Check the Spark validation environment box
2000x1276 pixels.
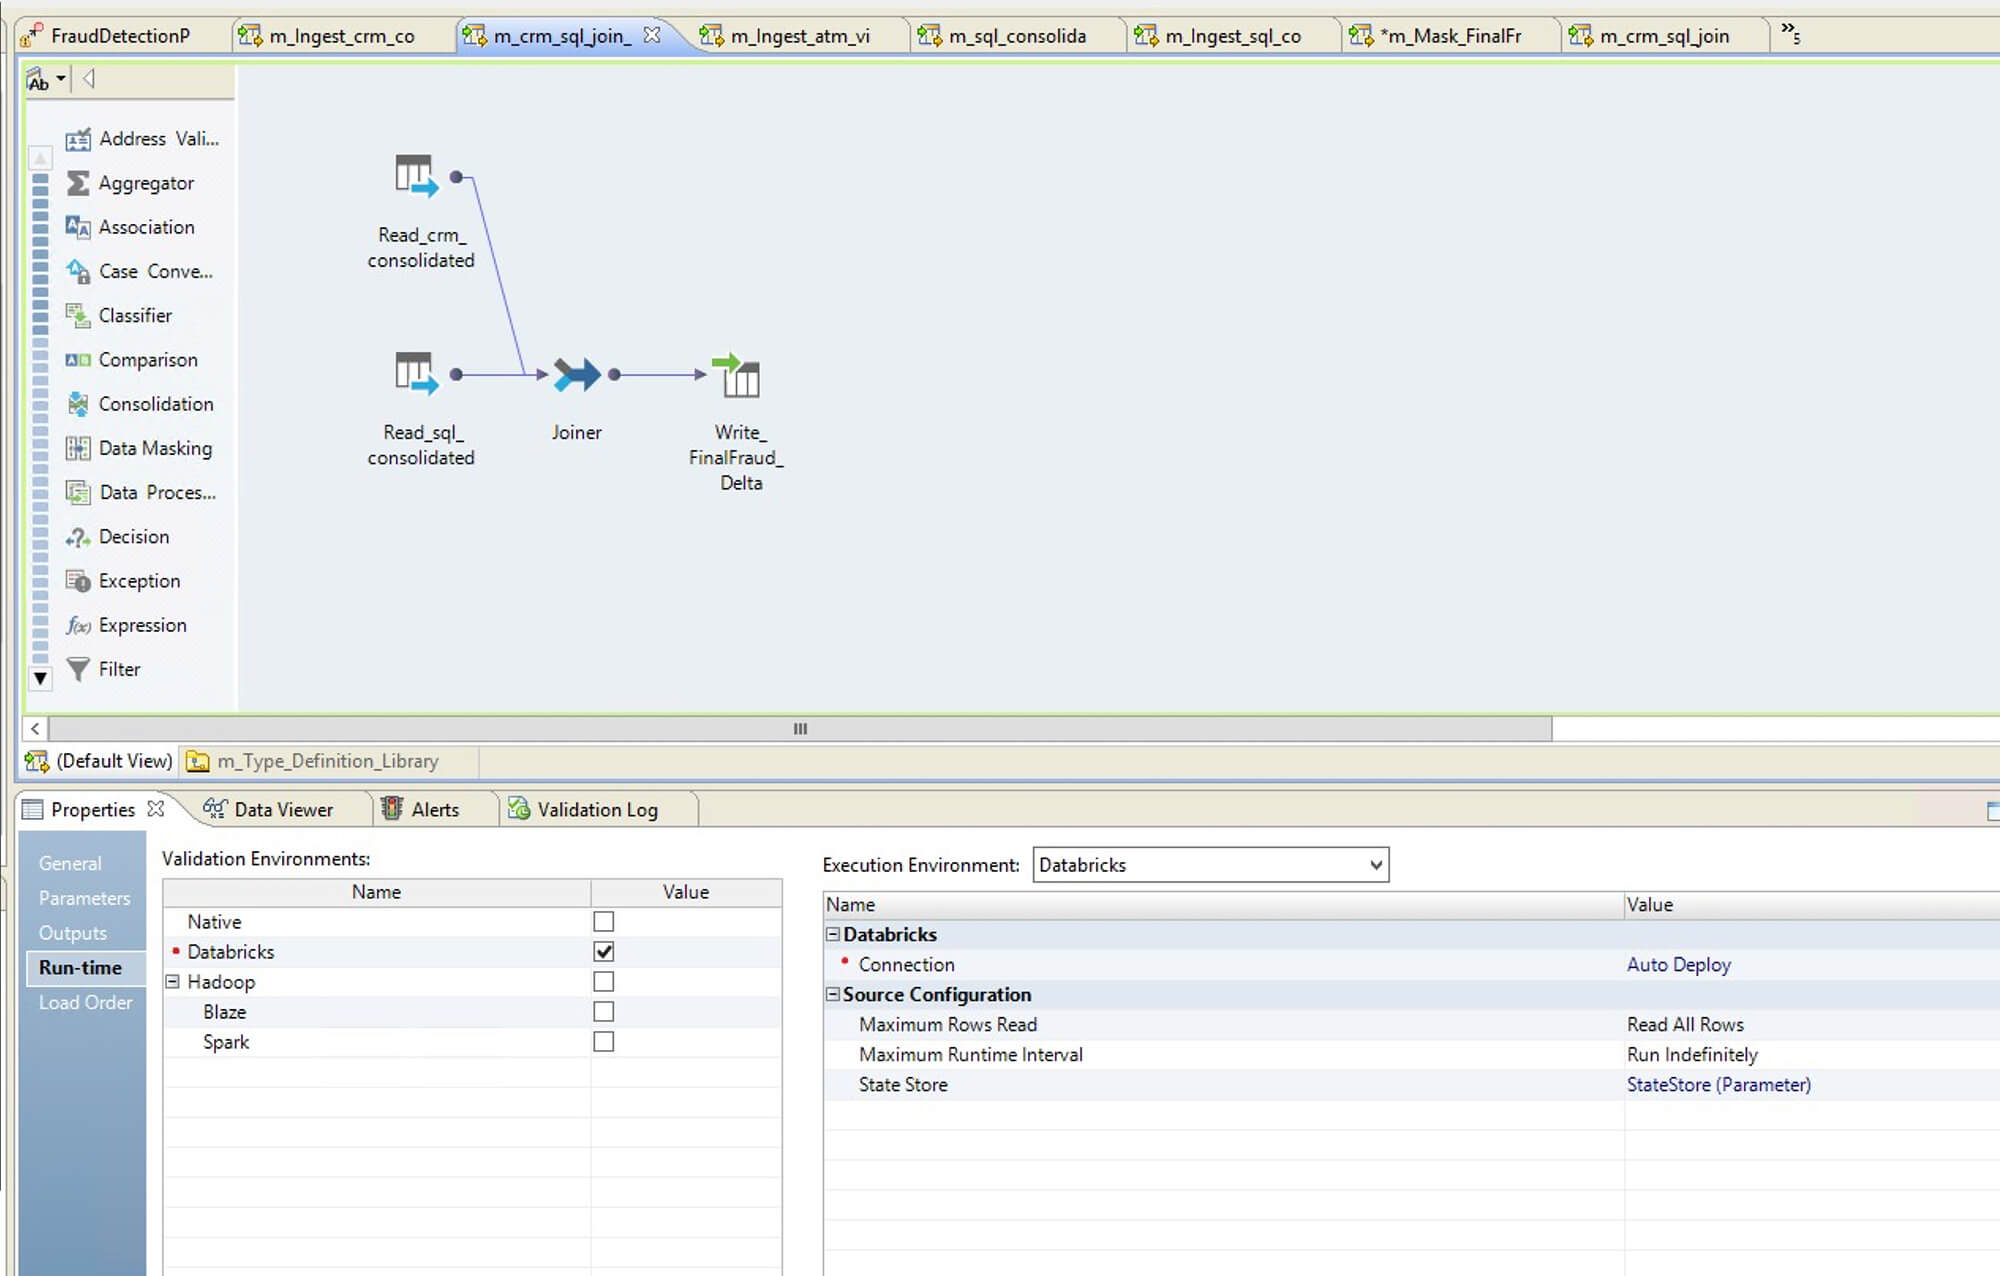(x=603, y=1042)
